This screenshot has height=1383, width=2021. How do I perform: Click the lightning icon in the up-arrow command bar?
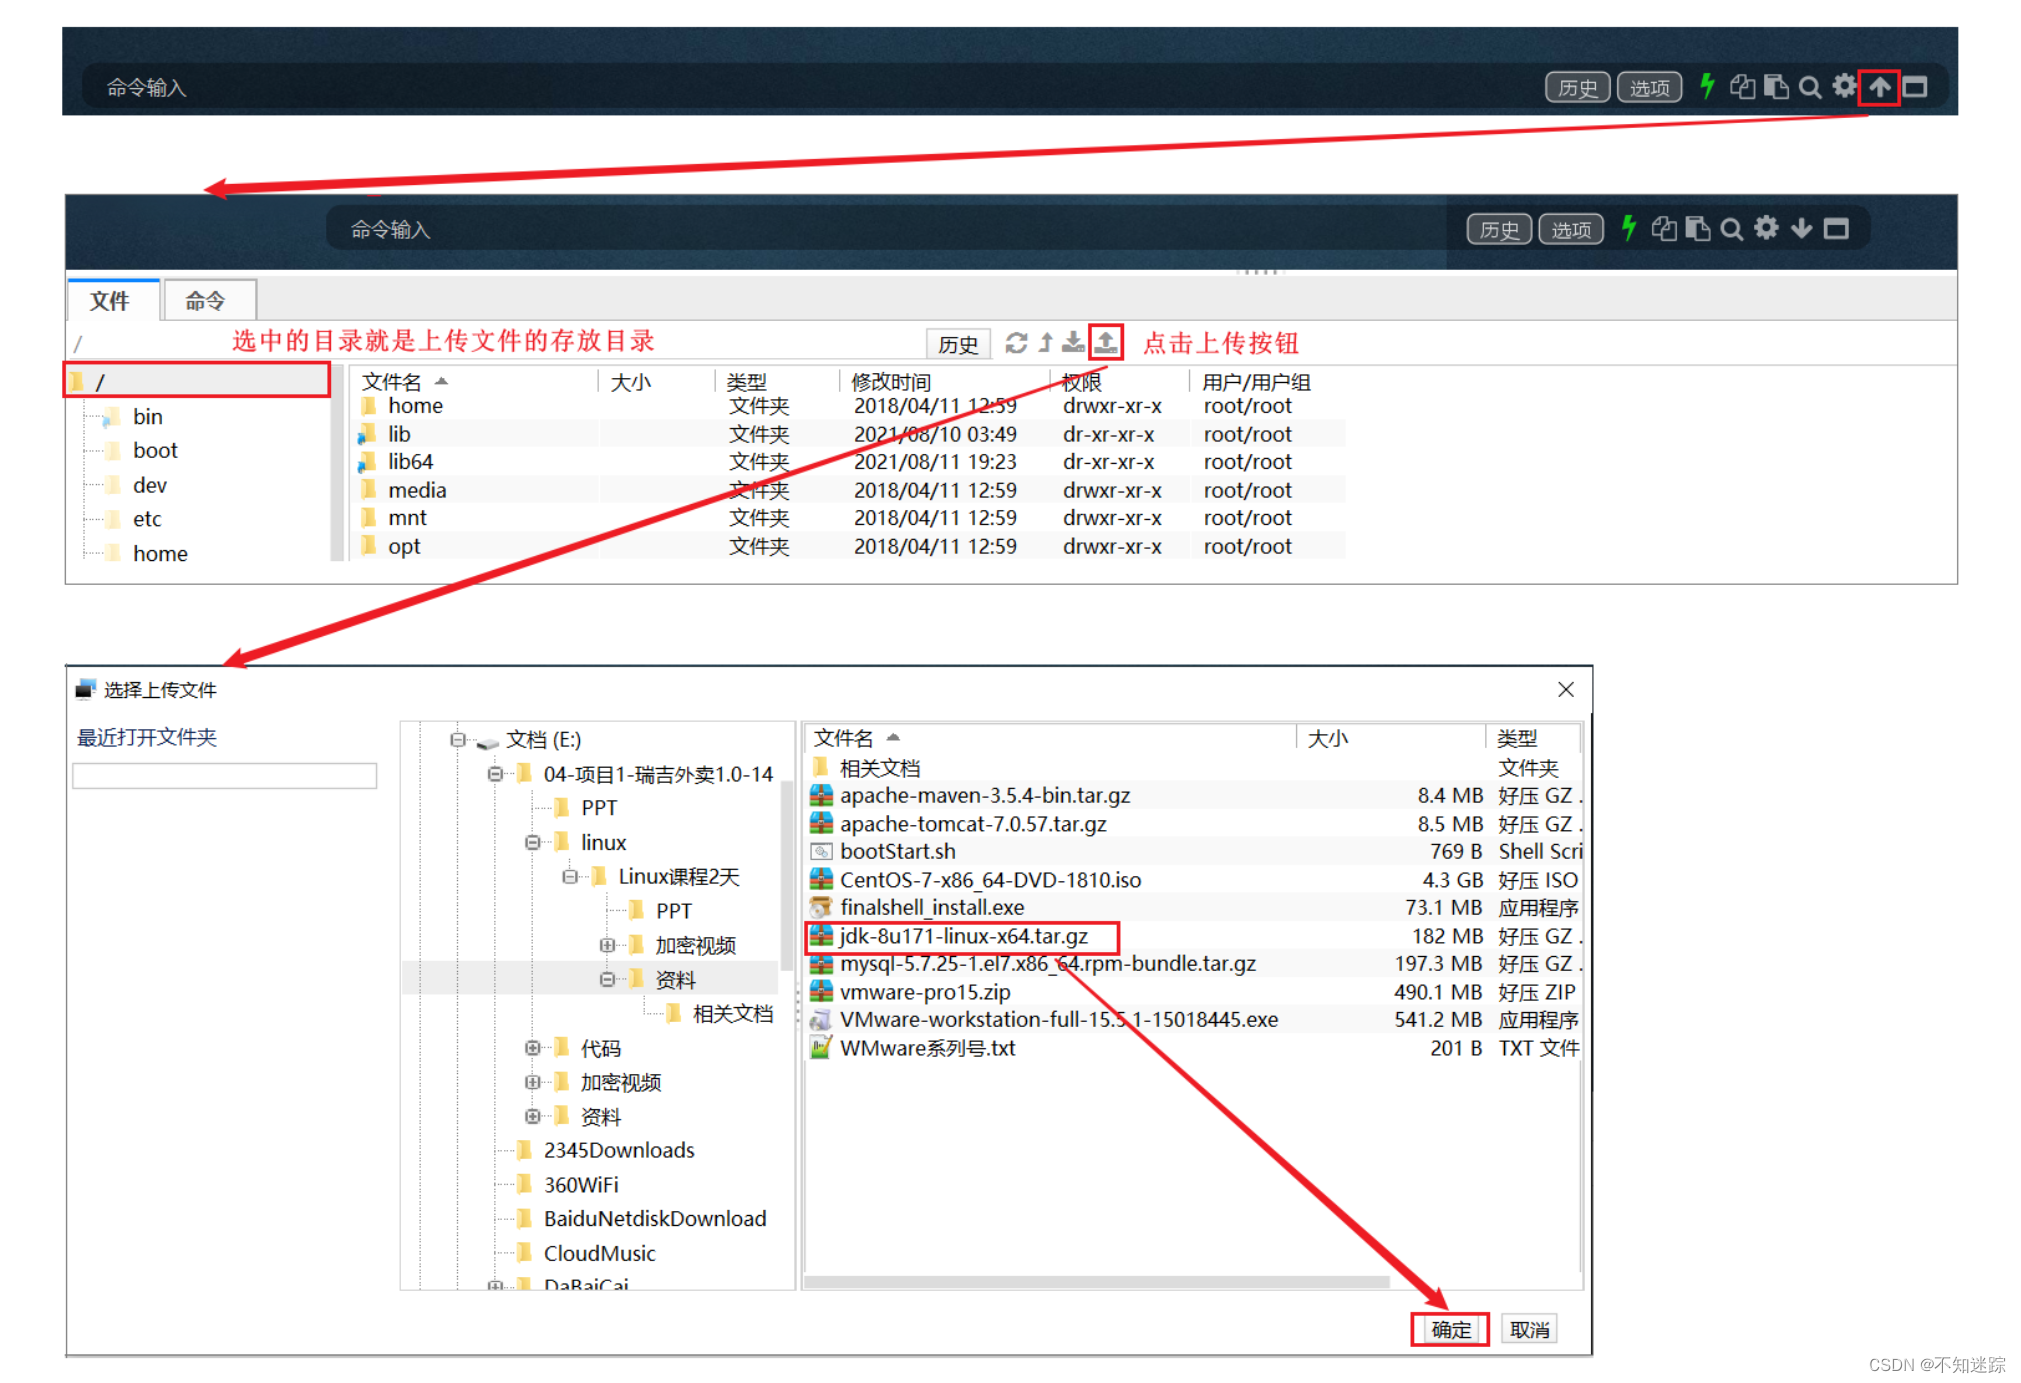coord(1707,87)
